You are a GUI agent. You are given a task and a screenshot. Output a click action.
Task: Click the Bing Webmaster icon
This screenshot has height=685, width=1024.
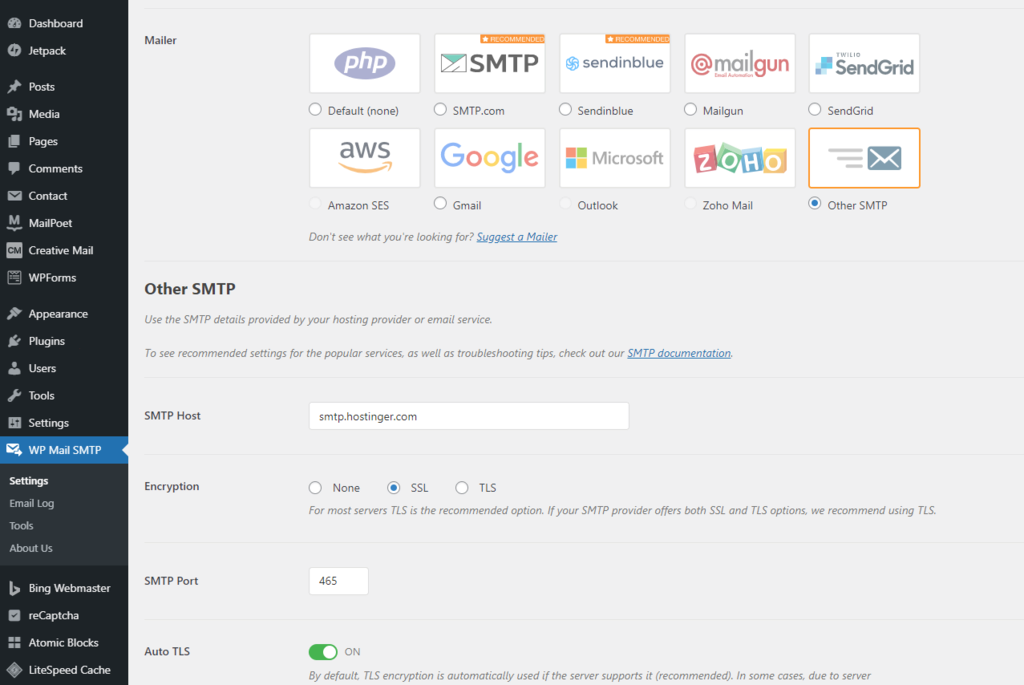pos(14,588)
